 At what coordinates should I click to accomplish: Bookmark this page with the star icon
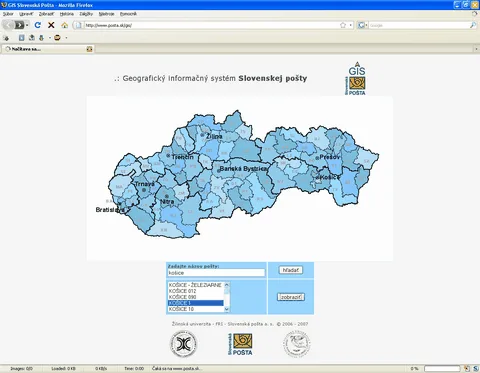343,25
